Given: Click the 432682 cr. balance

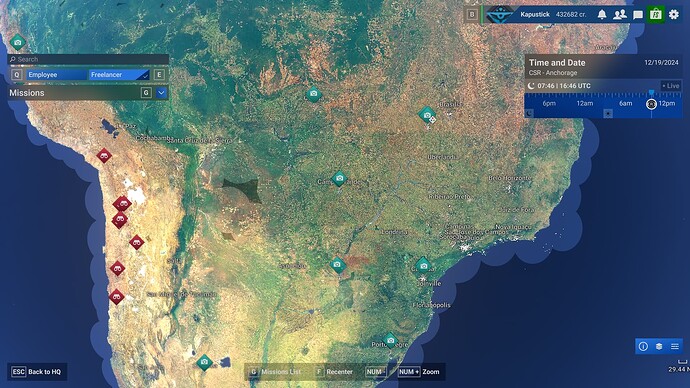Looking at the screenshot, I should (571, 15).
